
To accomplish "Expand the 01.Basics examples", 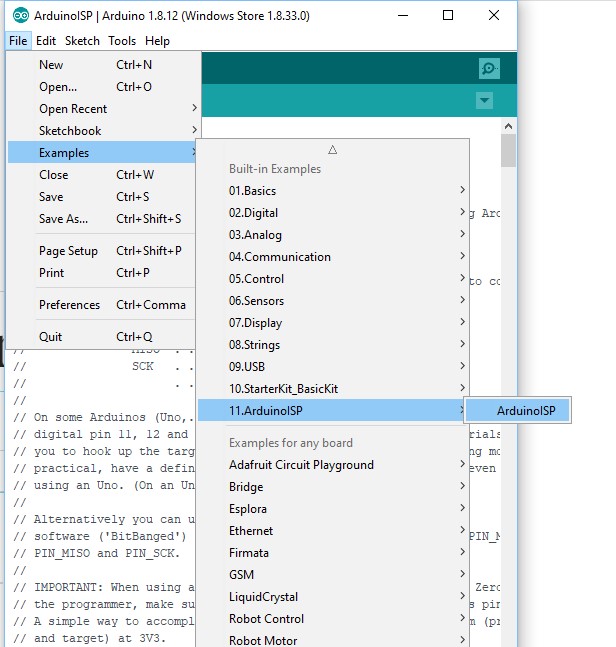I will point(333,191).
